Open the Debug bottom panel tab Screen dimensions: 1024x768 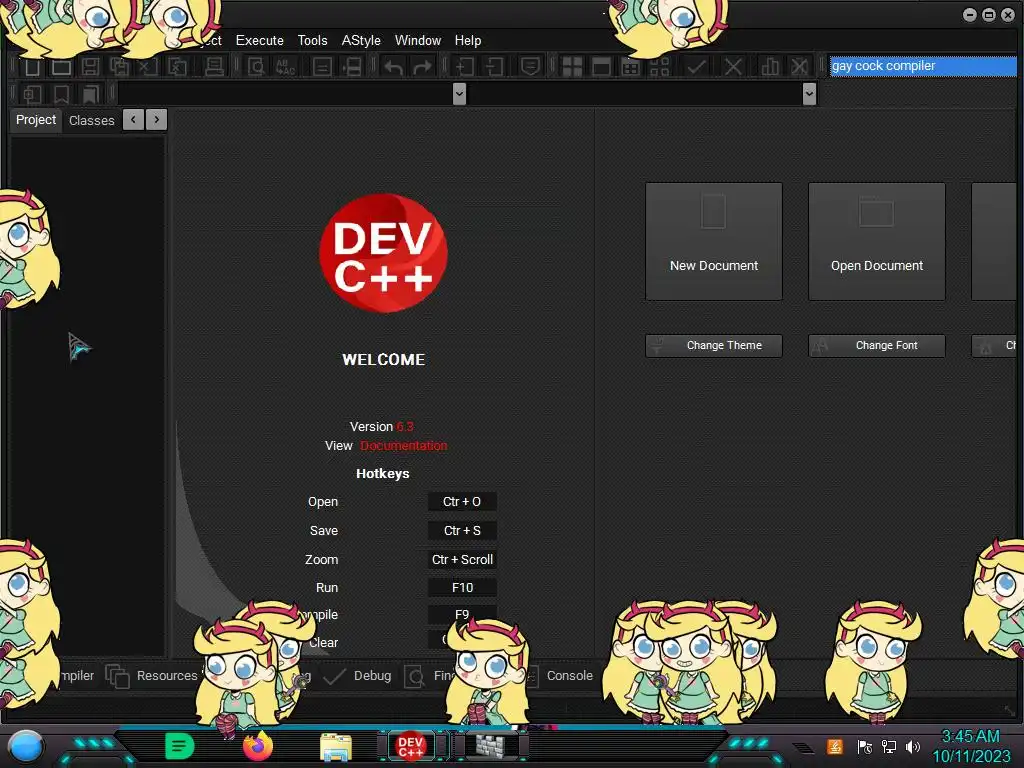[358, 676]
